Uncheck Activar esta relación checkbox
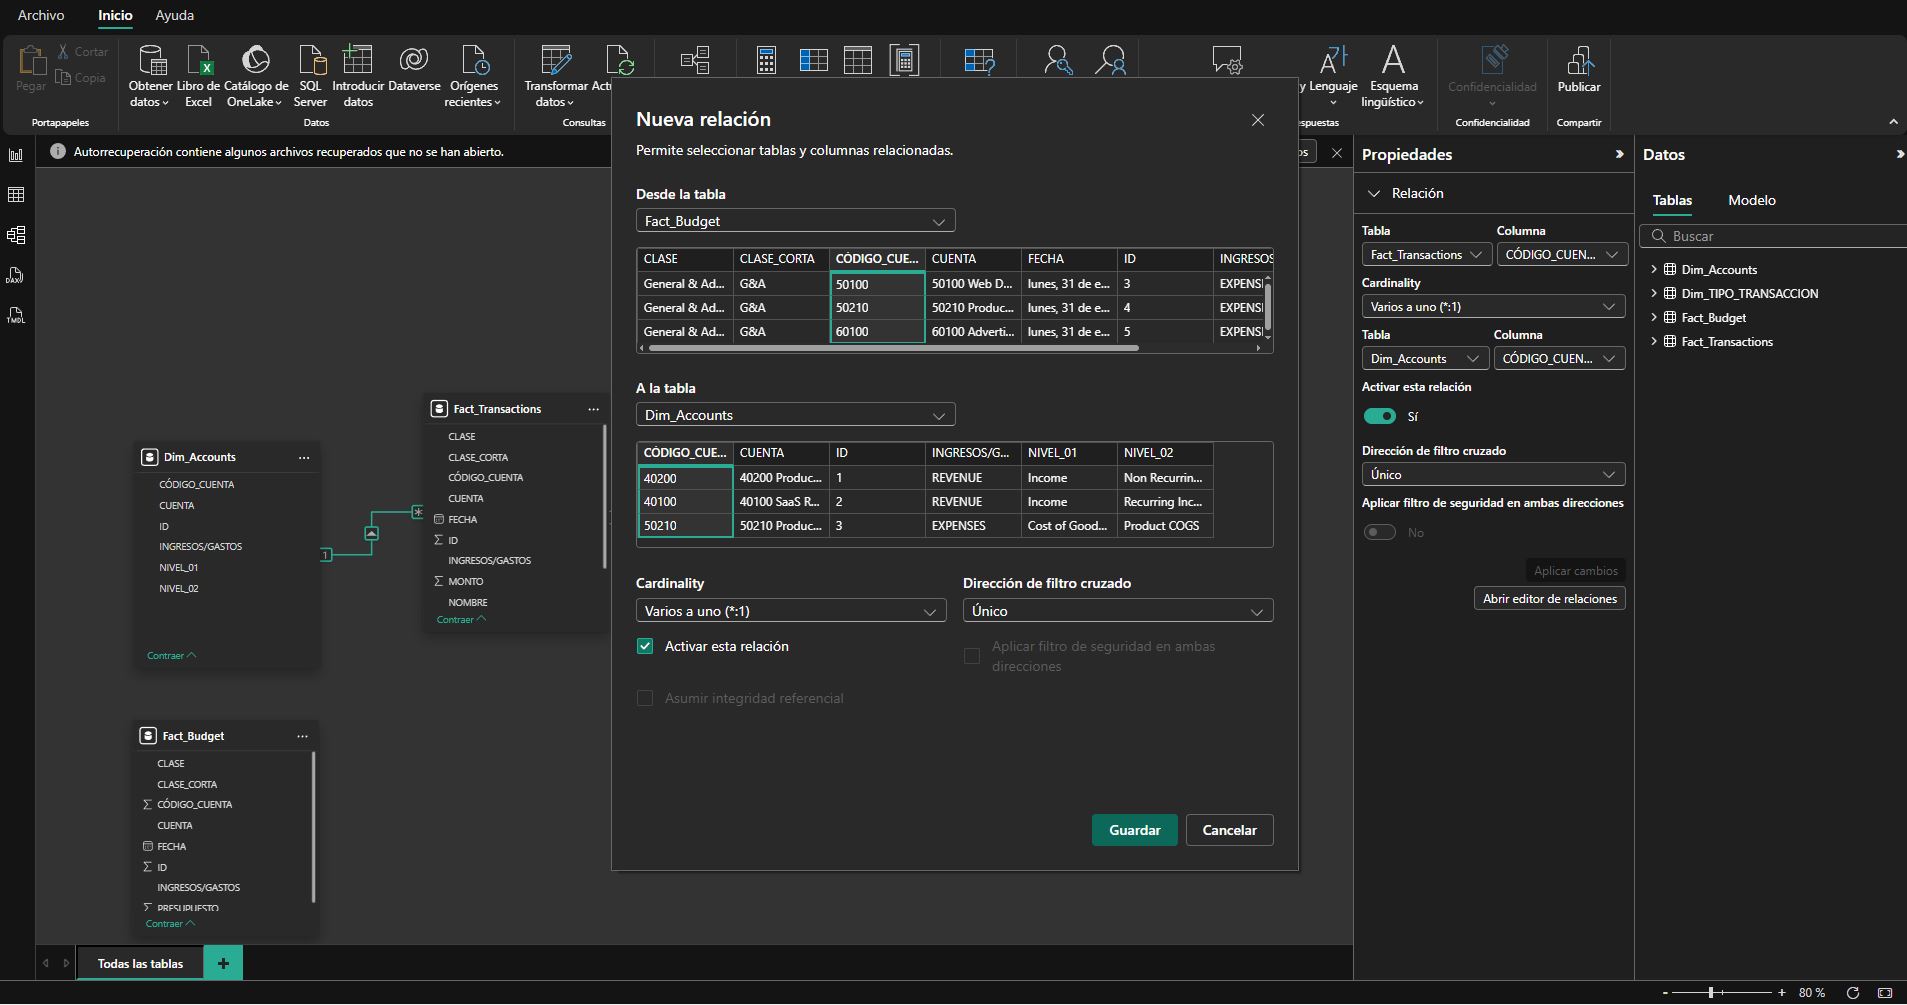The width and height of the screenshot is (1907, 1005). pyautogui.click(x=645, y=646)
